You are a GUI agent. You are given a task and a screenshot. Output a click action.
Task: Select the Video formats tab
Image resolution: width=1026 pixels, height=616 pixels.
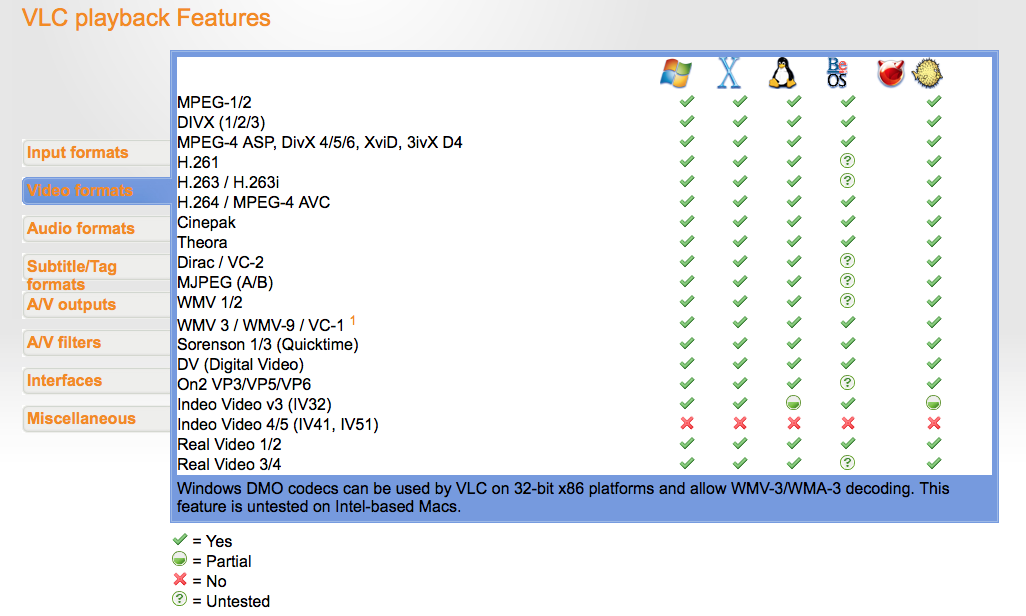coord(96,190)
